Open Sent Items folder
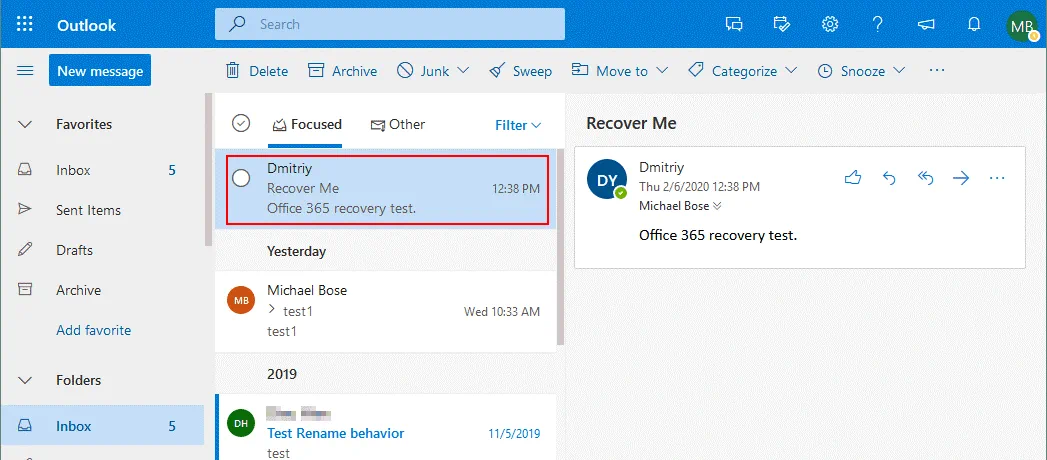Image resolution: width=1047 pixels, height=460 pixels. 101,210
